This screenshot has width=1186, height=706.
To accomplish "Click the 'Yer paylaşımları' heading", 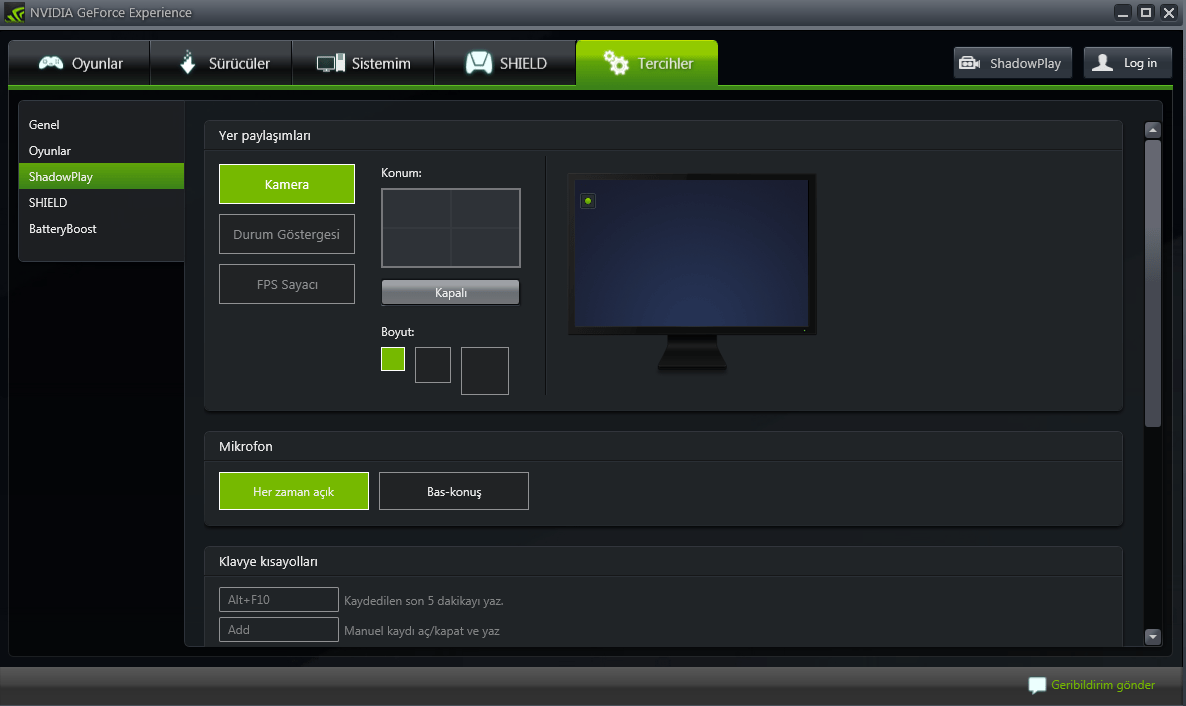I will pyautogui.click(x=265, y=135).
